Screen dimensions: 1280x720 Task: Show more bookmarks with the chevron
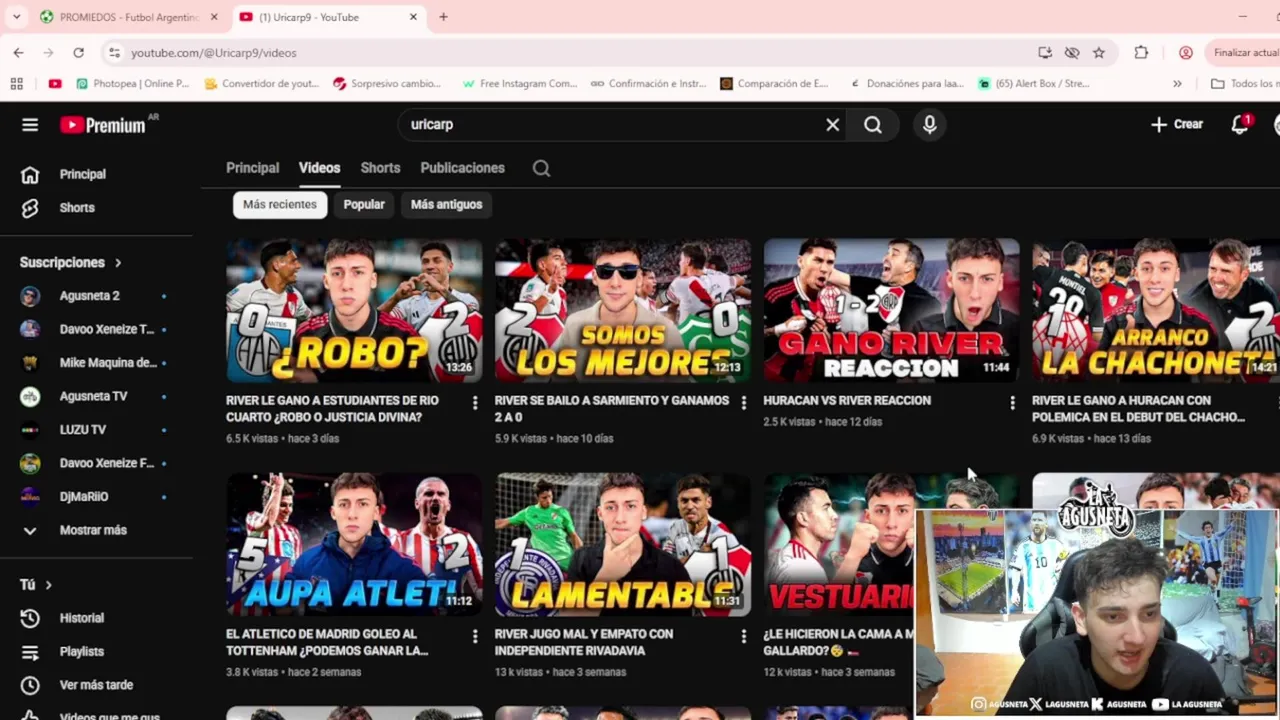click(1177, 84)
